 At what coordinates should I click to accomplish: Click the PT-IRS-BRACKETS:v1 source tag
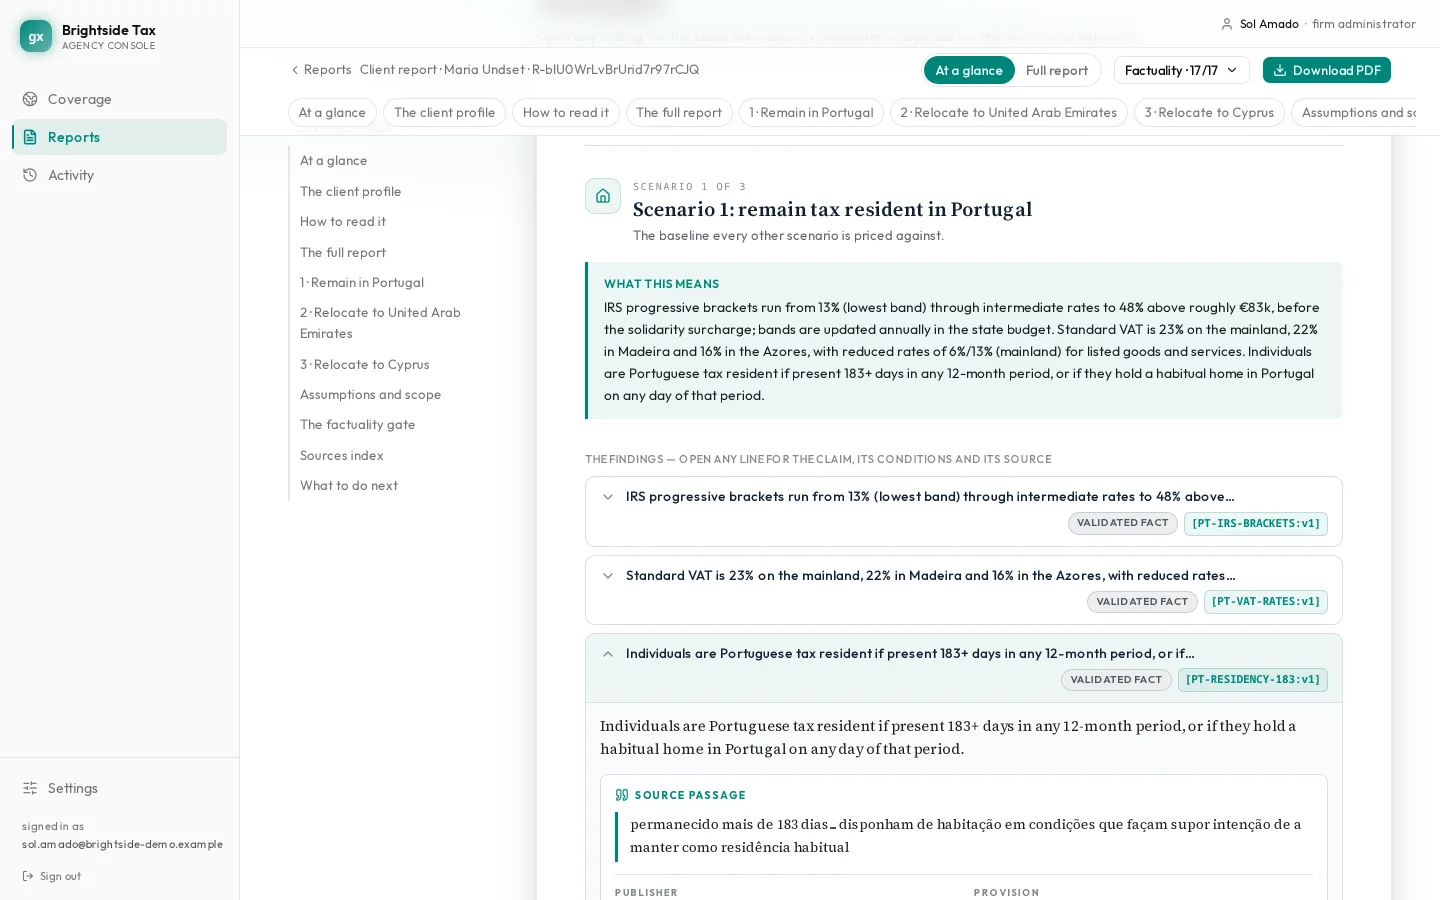point(1256,524)
